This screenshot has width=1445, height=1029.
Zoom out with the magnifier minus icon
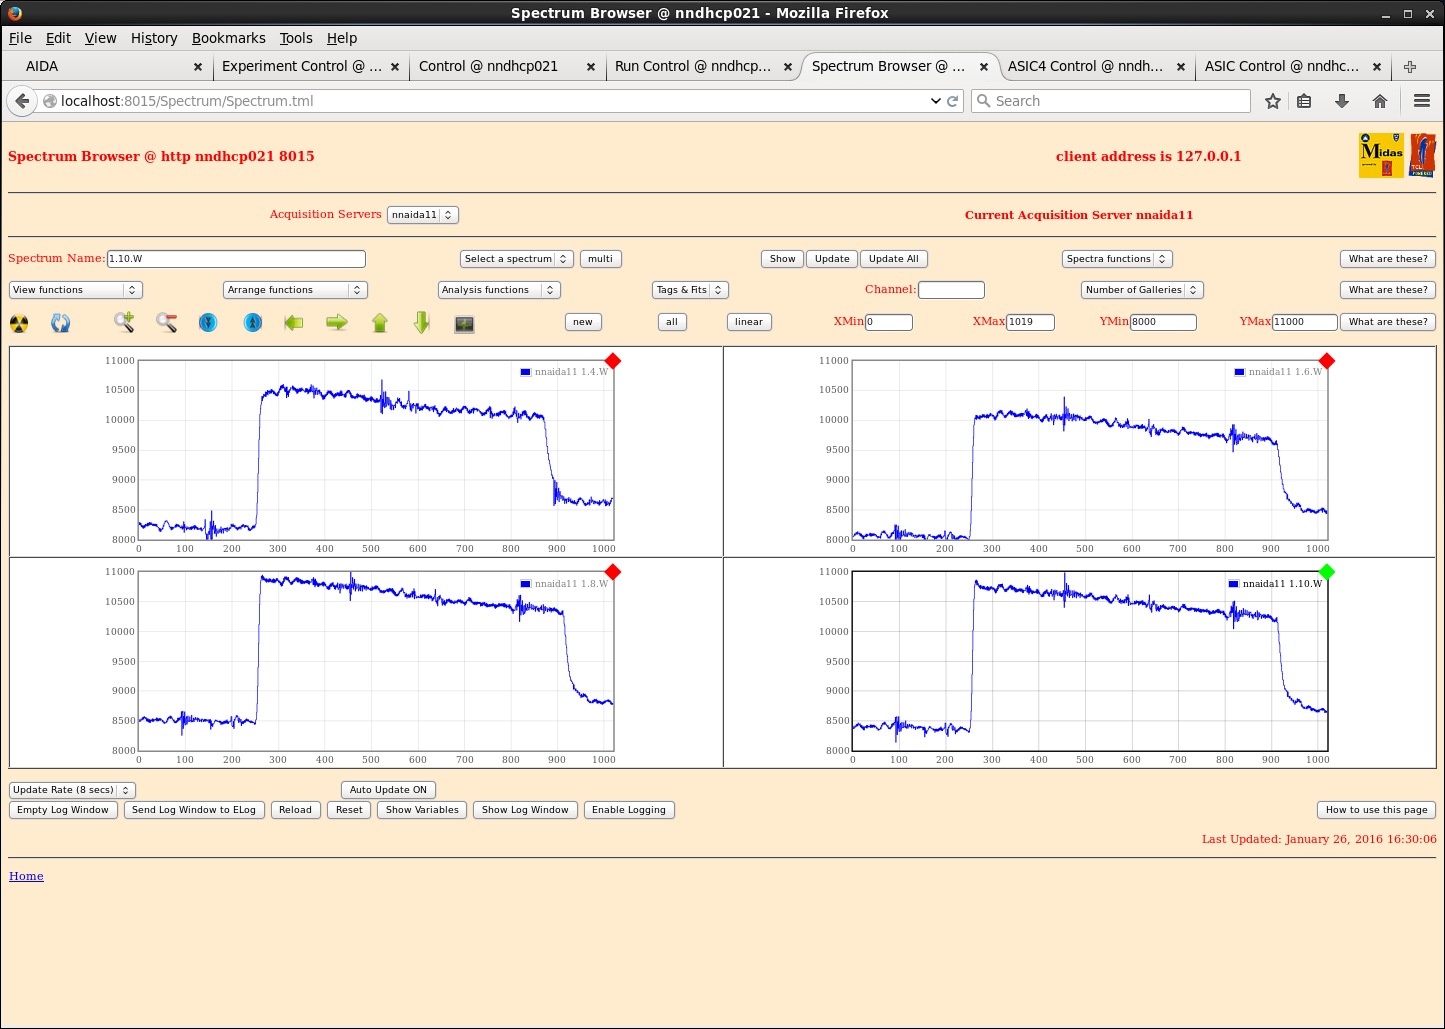[x=167, y=322]
